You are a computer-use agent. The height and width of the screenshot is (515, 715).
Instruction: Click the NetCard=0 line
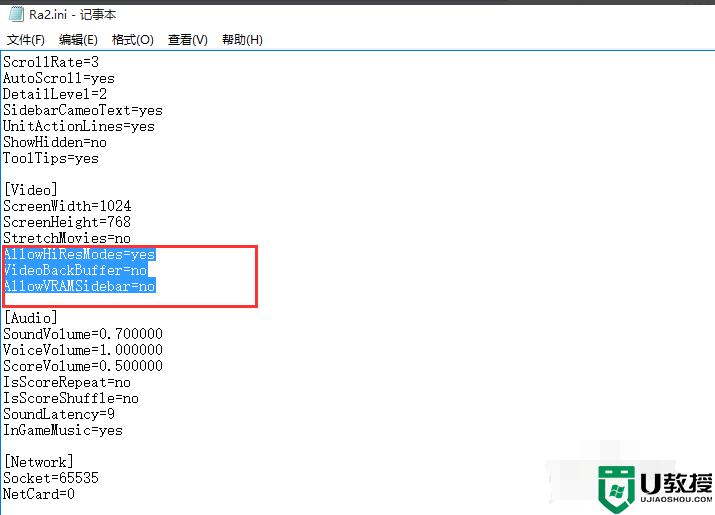click(39, 494)
